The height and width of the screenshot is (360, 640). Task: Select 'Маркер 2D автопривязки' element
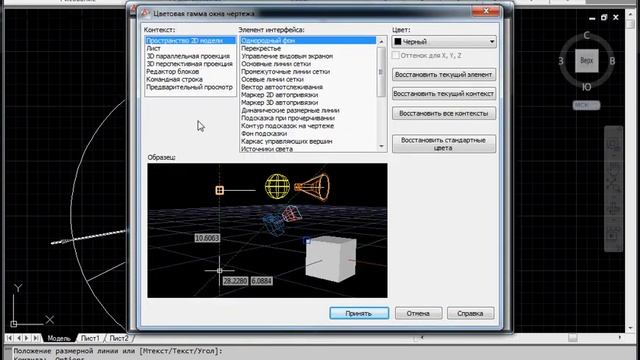pyautogui.click(x=280, y=95)
